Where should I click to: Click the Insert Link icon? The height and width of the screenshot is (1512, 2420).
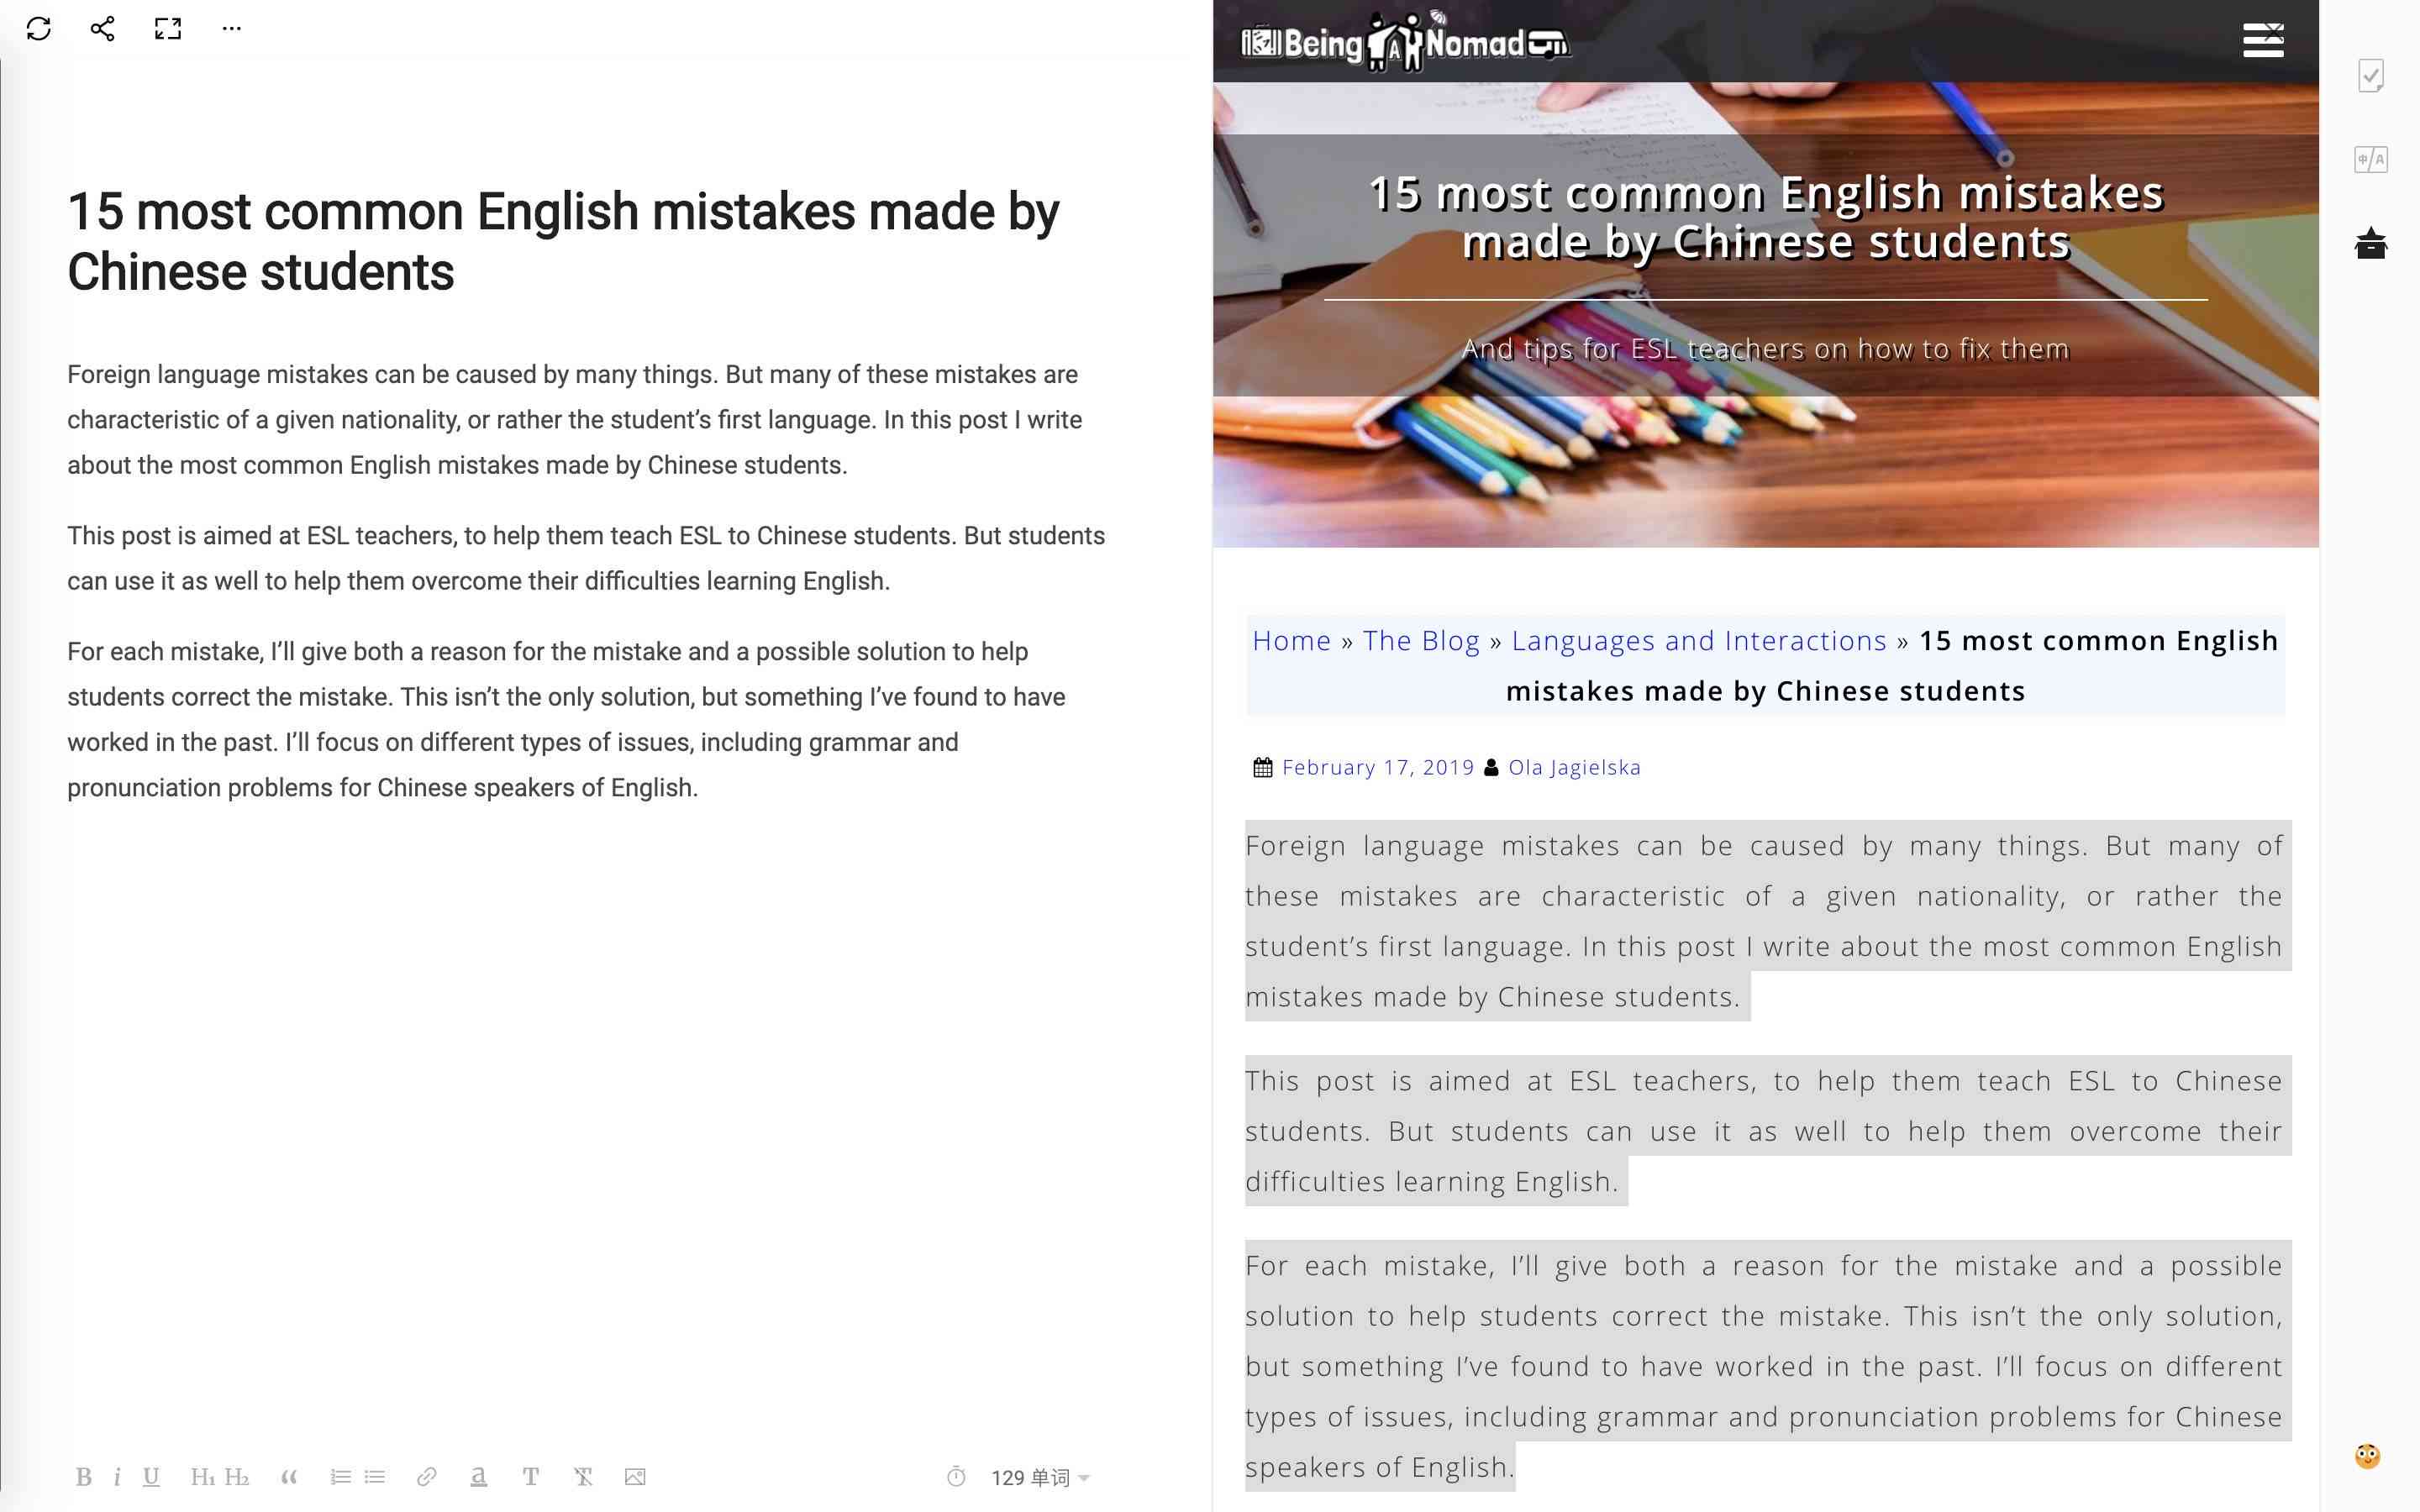point(423,1478)
